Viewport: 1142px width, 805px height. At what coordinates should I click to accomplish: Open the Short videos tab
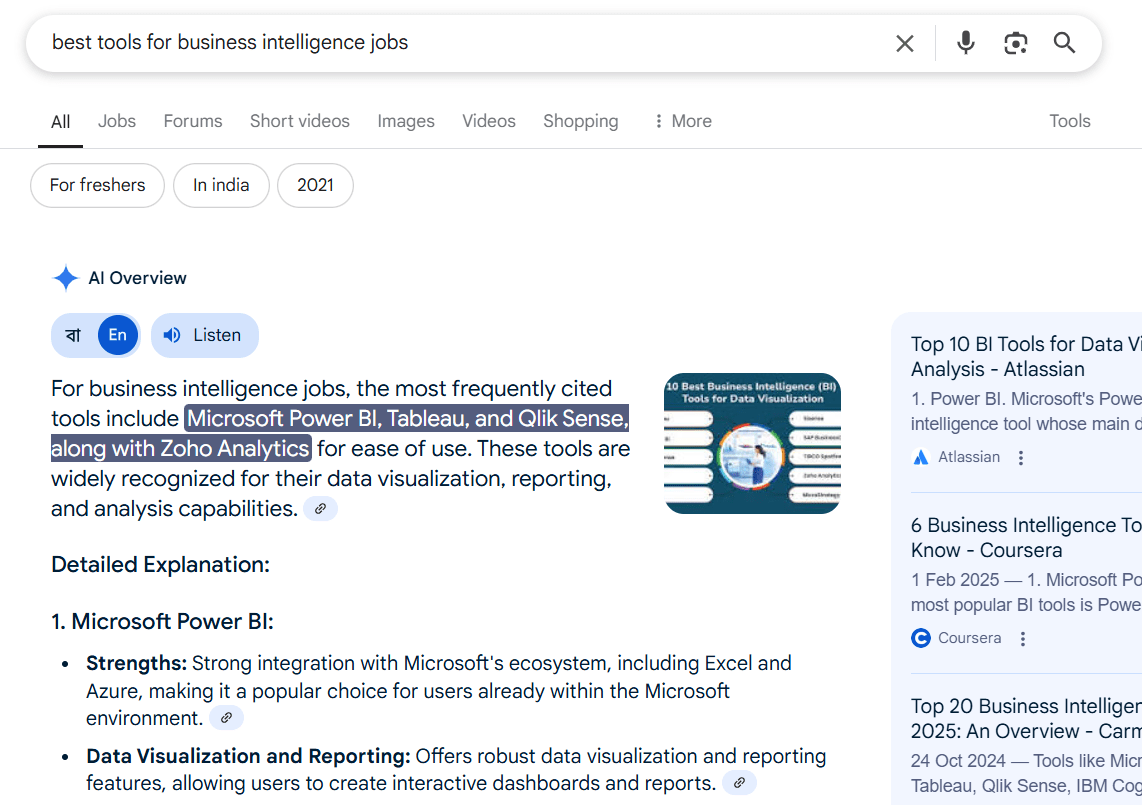click(x=299, y=121)
